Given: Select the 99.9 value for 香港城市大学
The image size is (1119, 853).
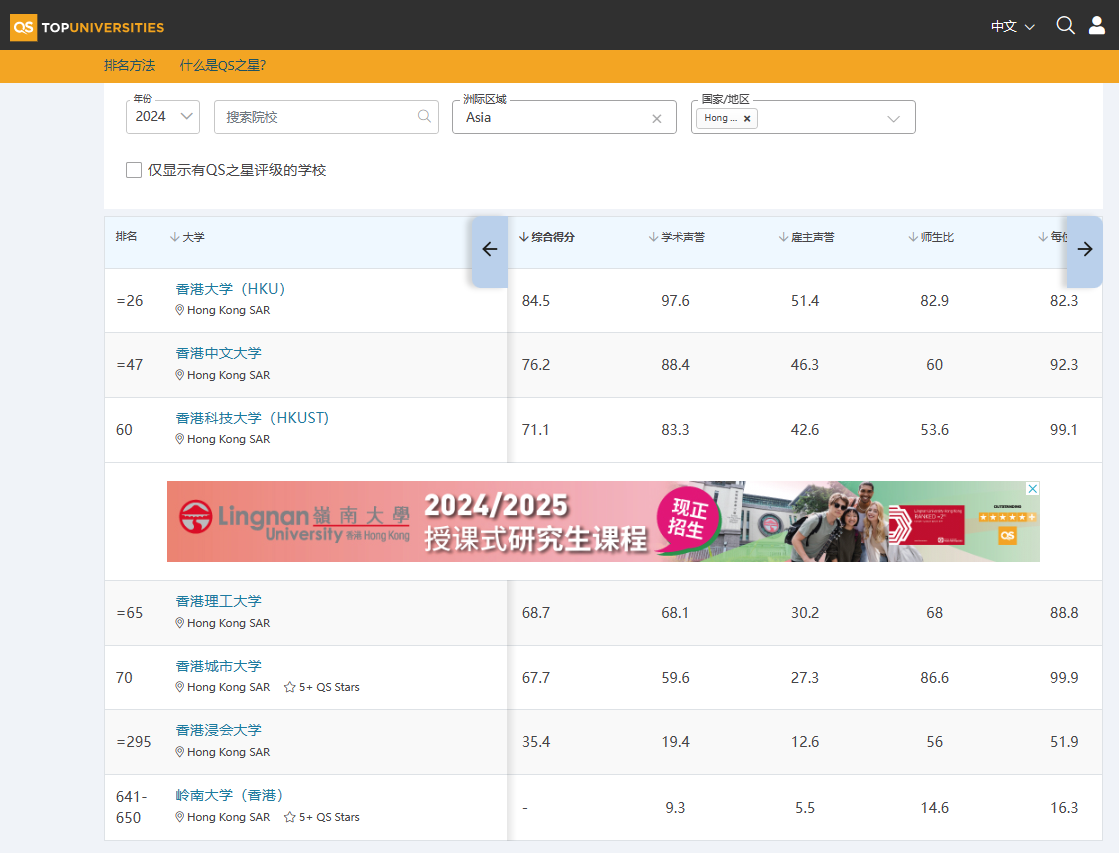Looking at the screenshot, I should tap(1063, 678).
